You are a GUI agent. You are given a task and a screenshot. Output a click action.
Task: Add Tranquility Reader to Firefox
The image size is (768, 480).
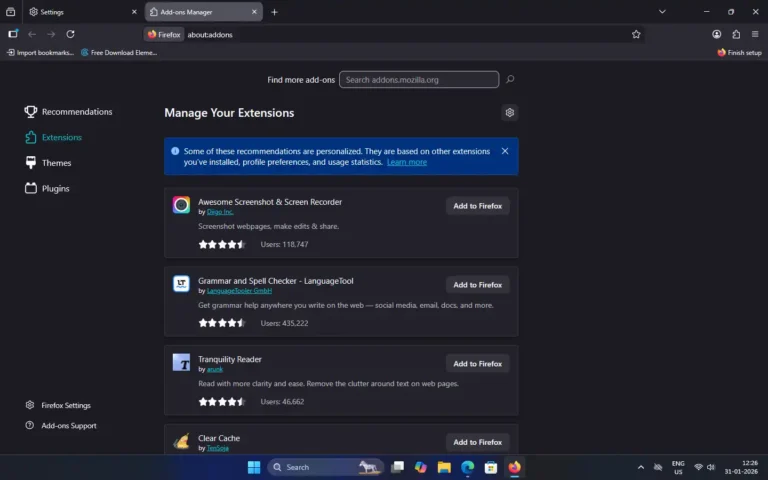click(x=478, y=363)
